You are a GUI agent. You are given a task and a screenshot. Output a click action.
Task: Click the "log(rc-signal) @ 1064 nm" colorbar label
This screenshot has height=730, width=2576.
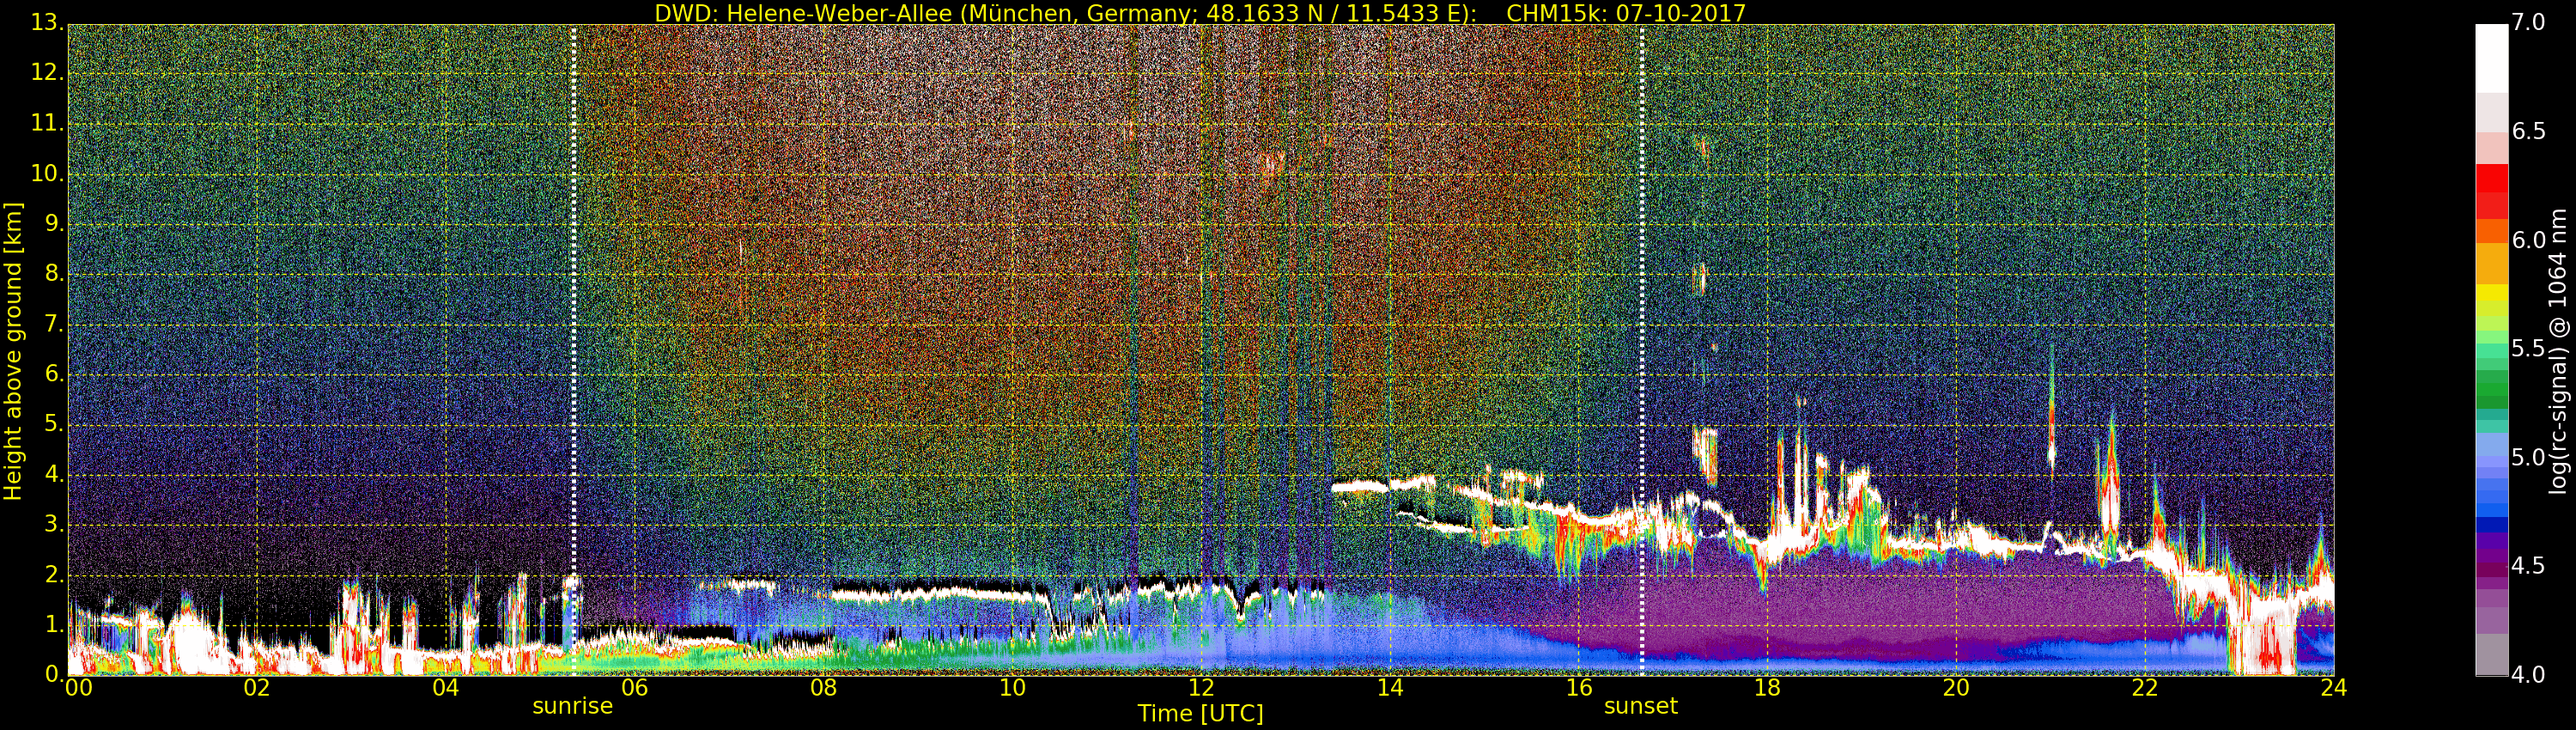(2557, 350)
